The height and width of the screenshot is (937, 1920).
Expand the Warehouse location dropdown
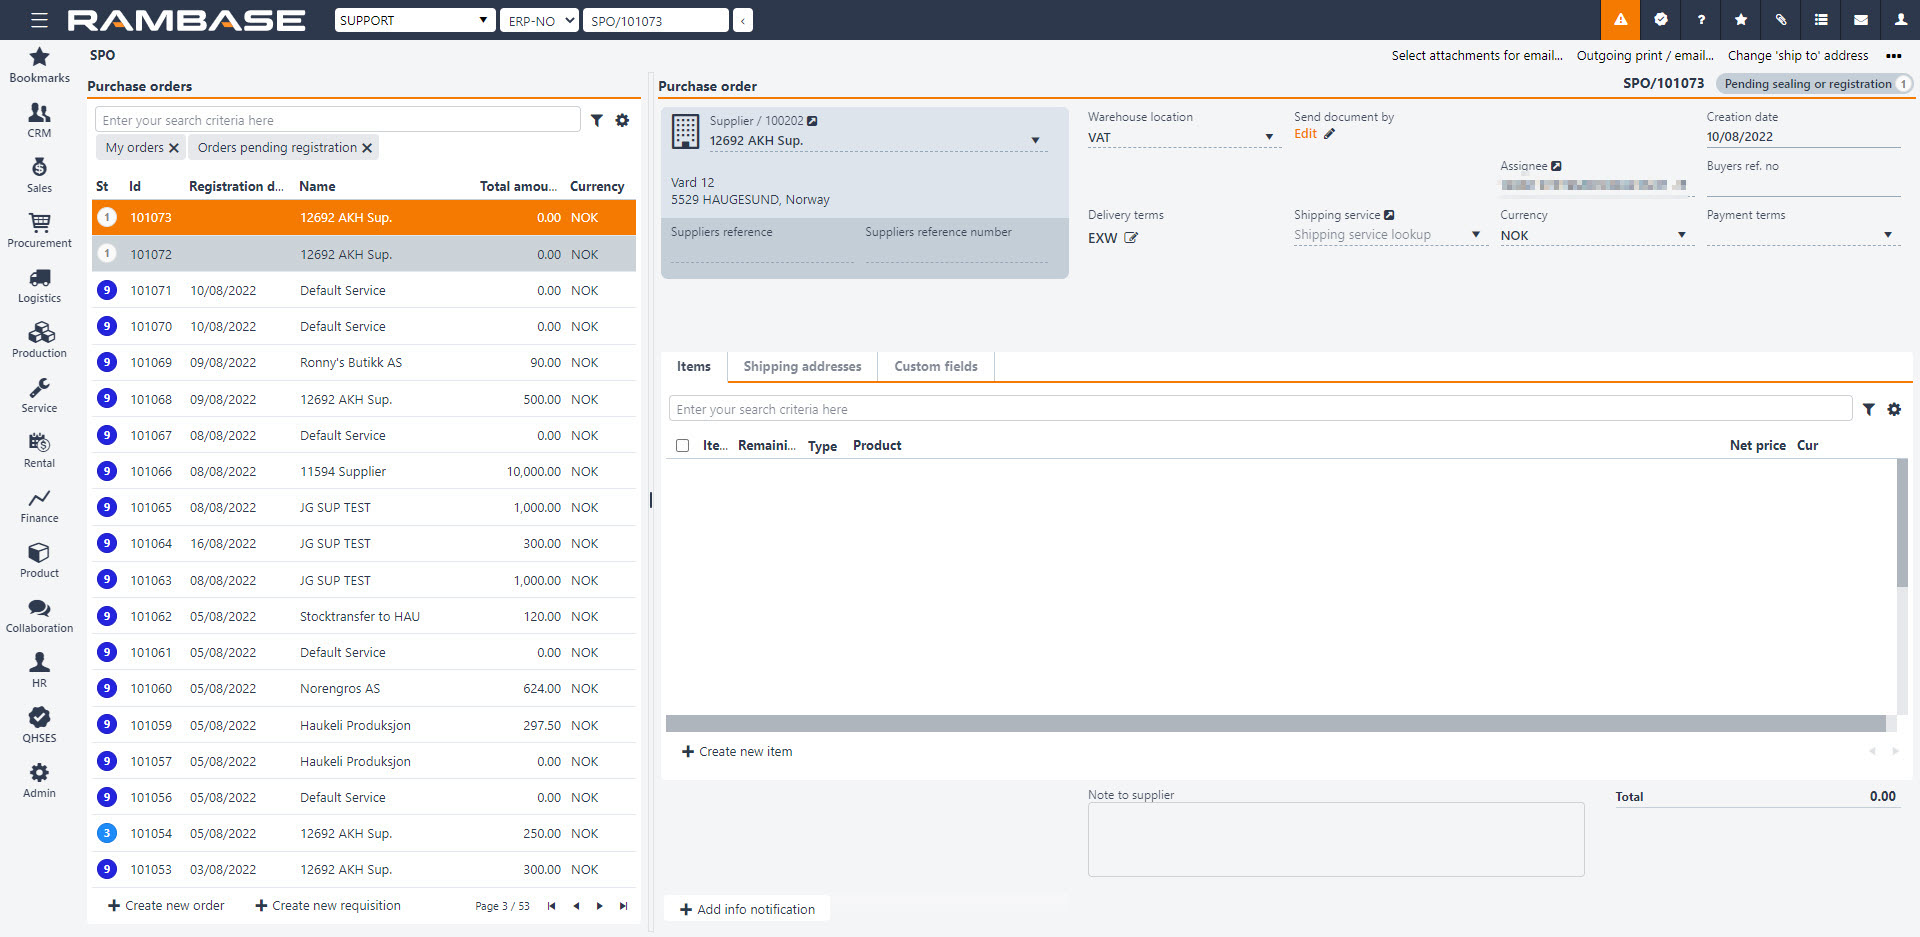[1269, 137]
